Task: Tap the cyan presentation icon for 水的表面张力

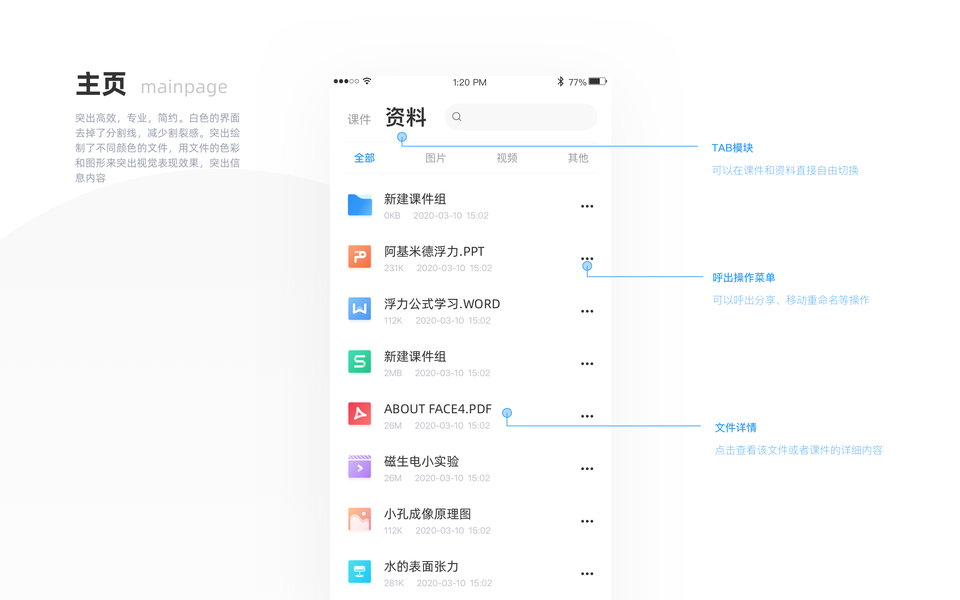Action: [x=359, y=571]
